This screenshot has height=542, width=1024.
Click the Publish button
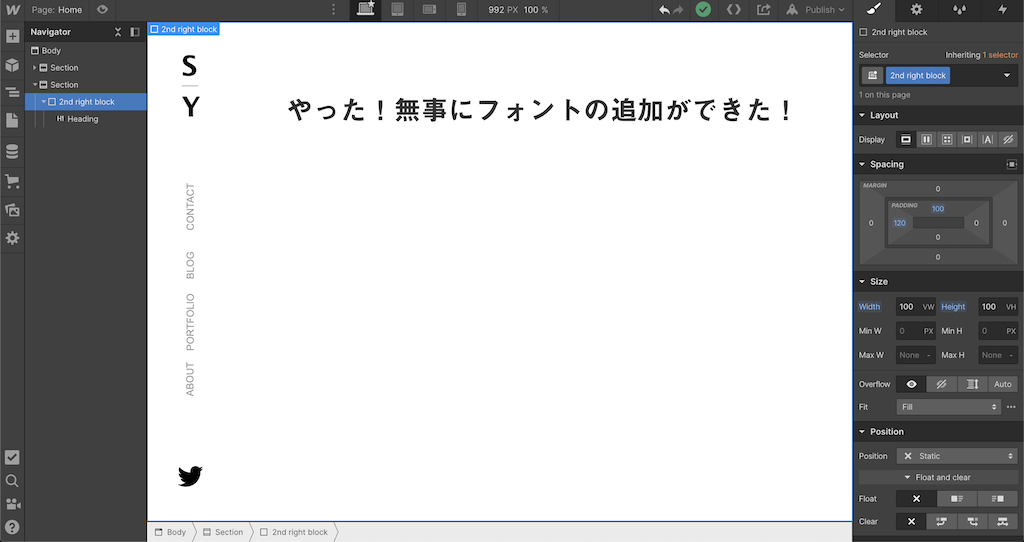click(x=816, y=10)
